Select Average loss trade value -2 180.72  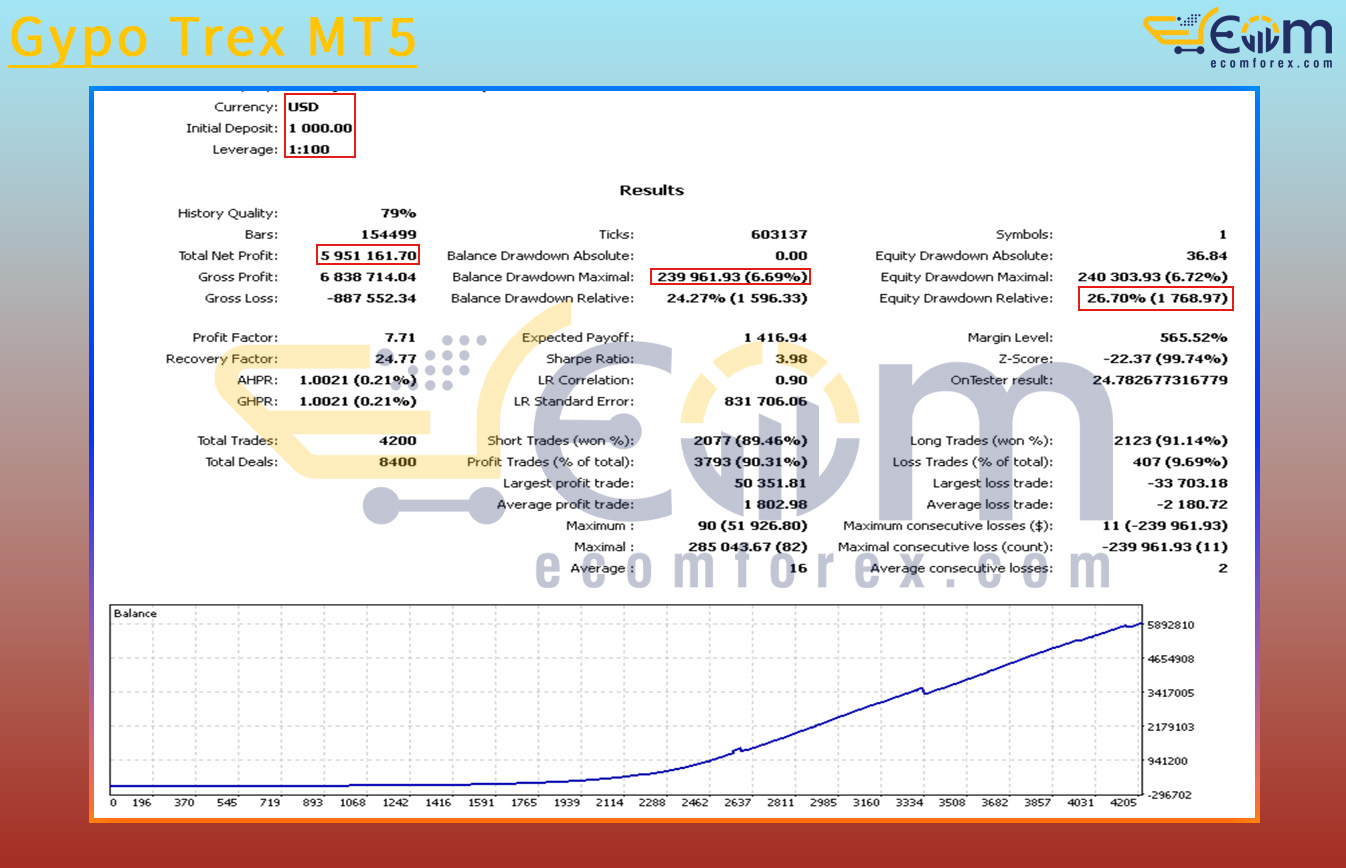tap(1190, 505)
